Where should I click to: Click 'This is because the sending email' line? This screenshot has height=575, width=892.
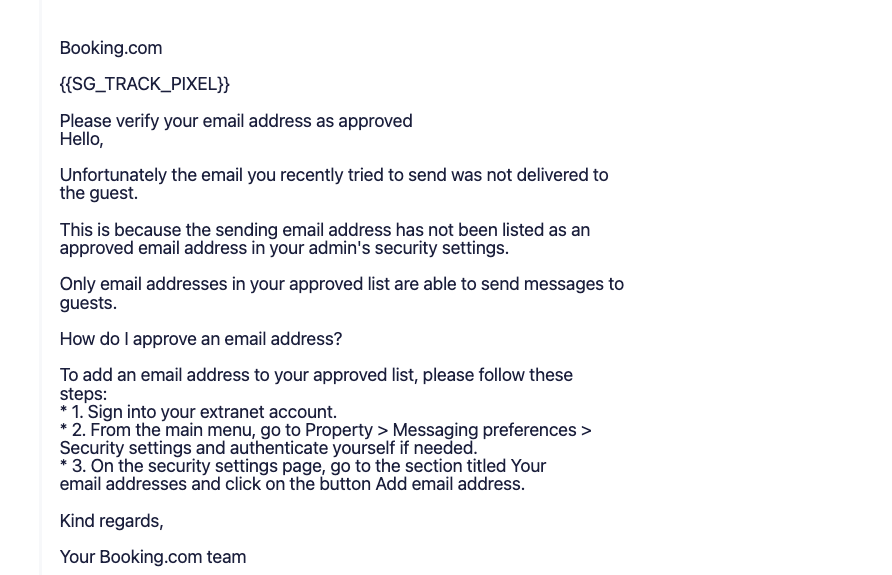click(x=325, y=230)
